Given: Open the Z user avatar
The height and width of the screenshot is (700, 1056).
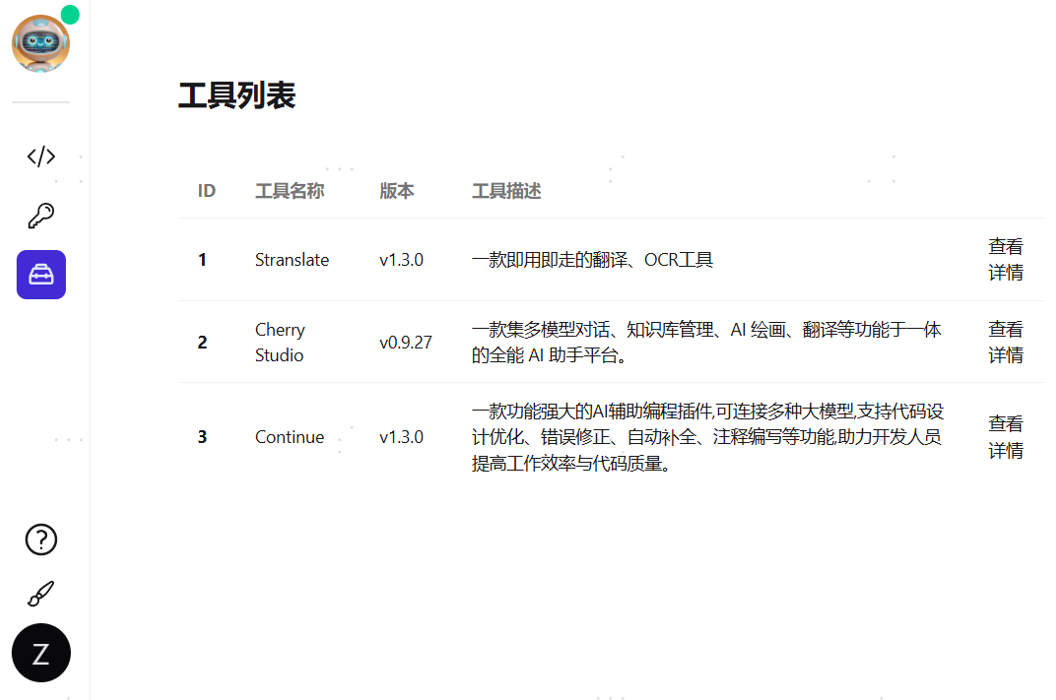Looking at the screenshot, I should coord(41,653).
